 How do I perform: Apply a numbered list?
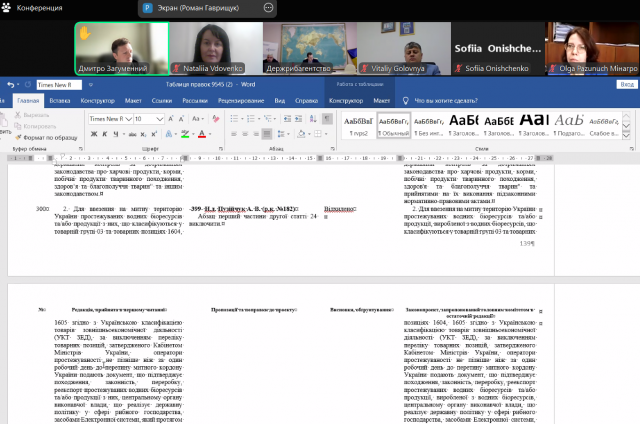pyautogui.click(x=251, y=119)
